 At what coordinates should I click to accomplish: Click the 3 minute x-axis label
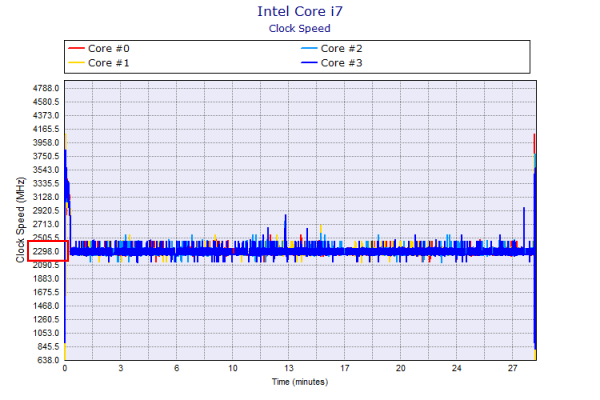(x=121, y=369)
